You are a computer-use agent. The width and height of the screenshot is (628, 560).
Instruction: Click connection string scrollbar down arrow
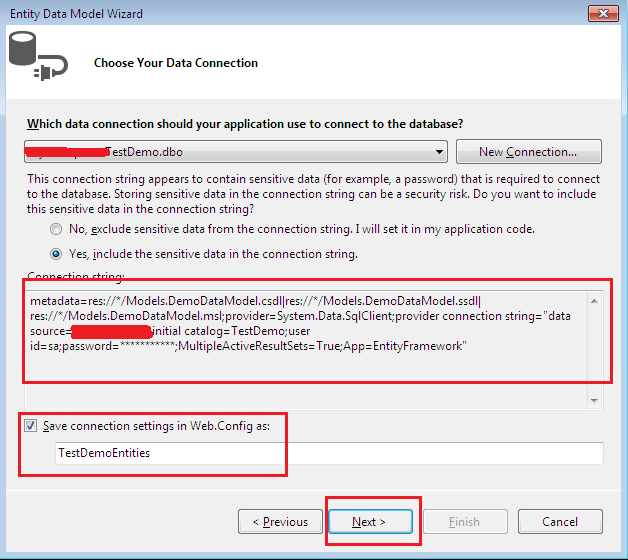(594, 400)
